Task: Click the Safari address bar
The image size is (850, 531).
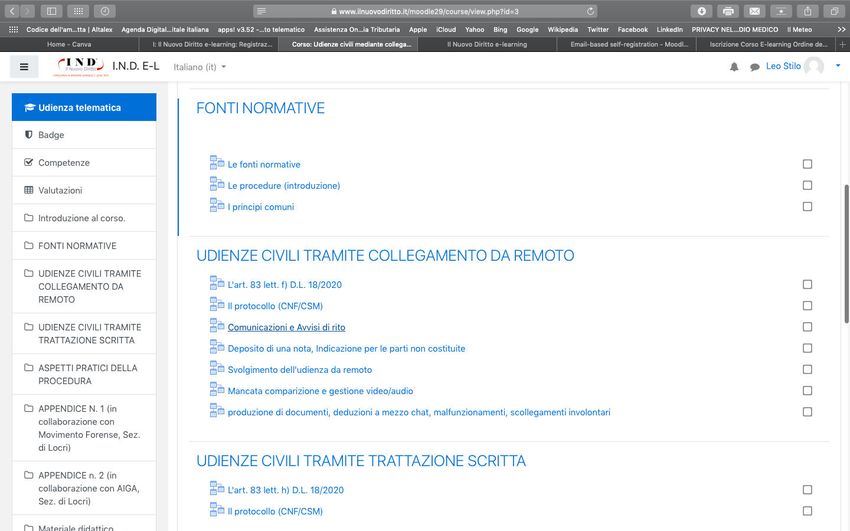Action: [426, 11]
